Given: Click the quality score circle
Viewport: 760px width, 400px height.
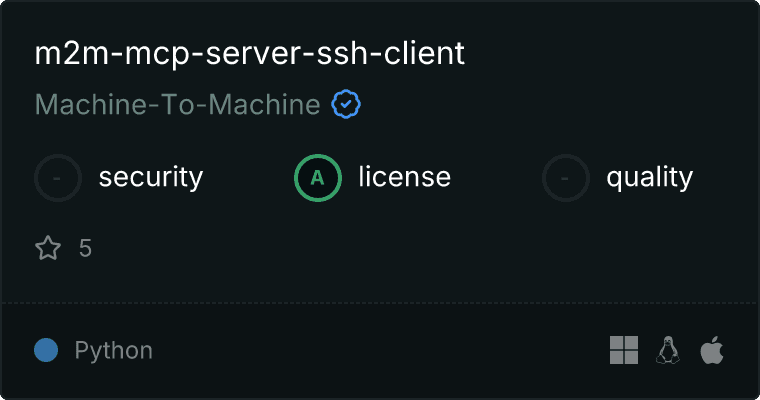Looking at the screenshot, I should click(x=566, y=178).
